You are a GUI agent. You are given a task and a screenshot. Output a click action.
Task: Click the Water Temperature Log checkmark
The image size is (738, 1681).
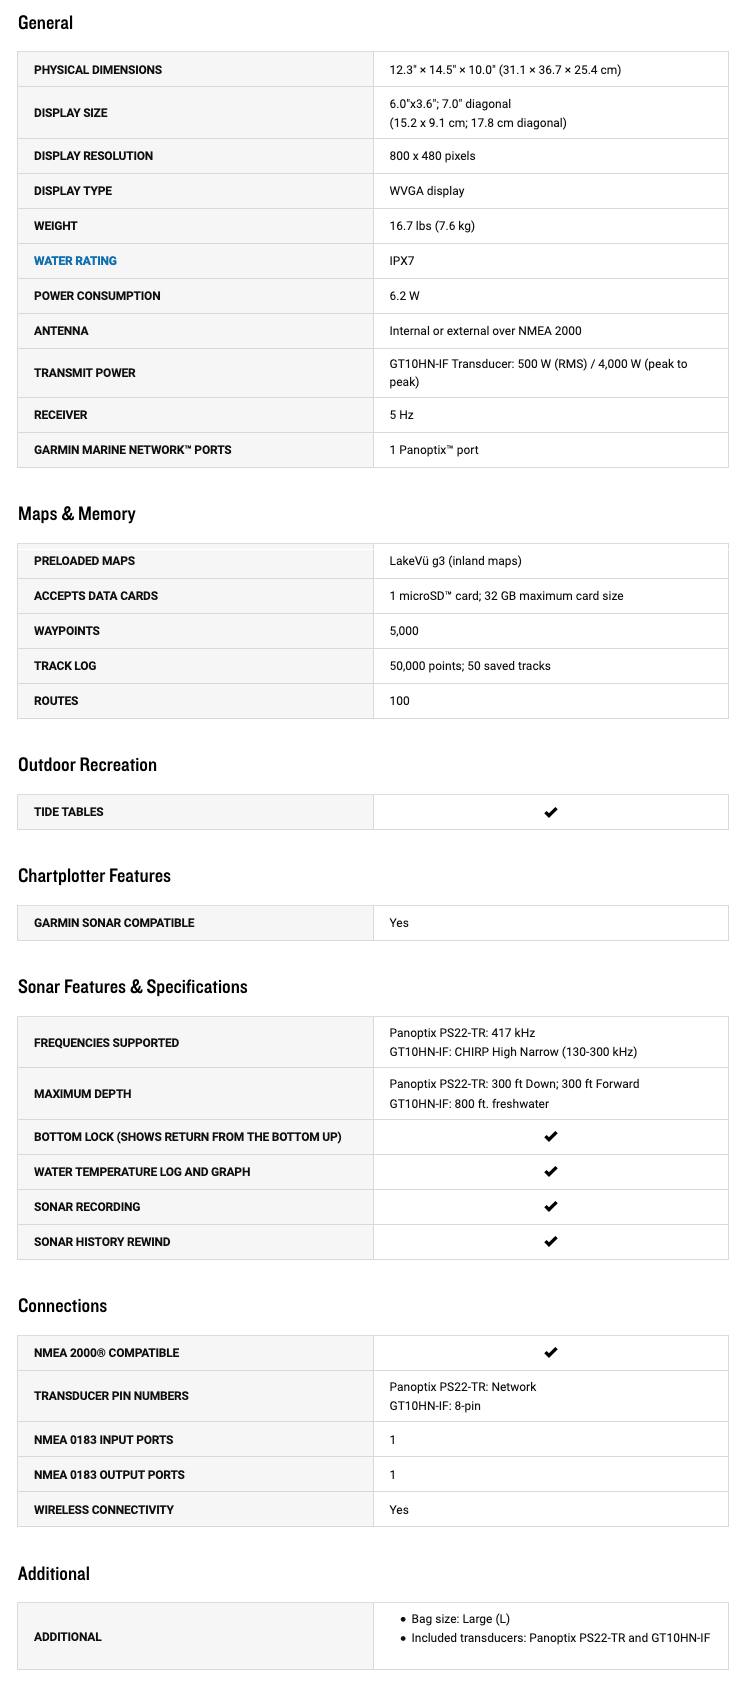tap(550, 1172)
